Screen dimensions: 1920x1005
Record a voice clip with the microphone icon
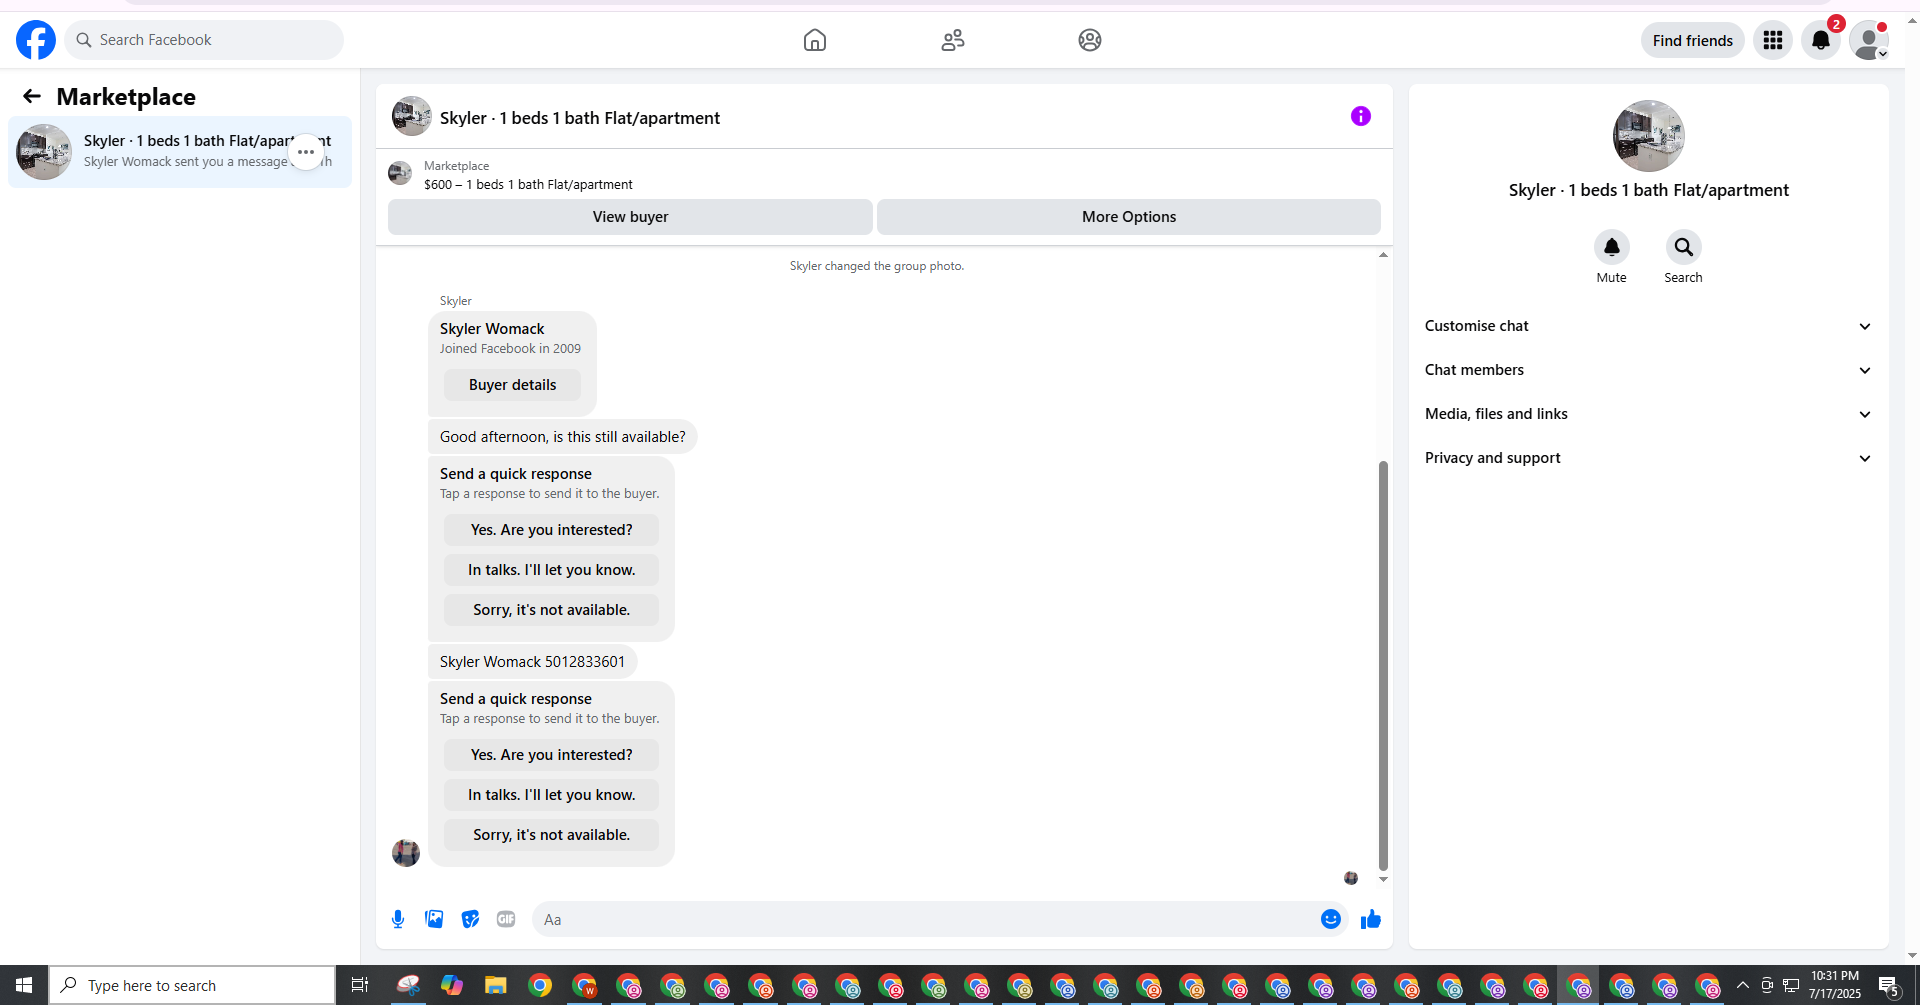[x=398, y=919]
